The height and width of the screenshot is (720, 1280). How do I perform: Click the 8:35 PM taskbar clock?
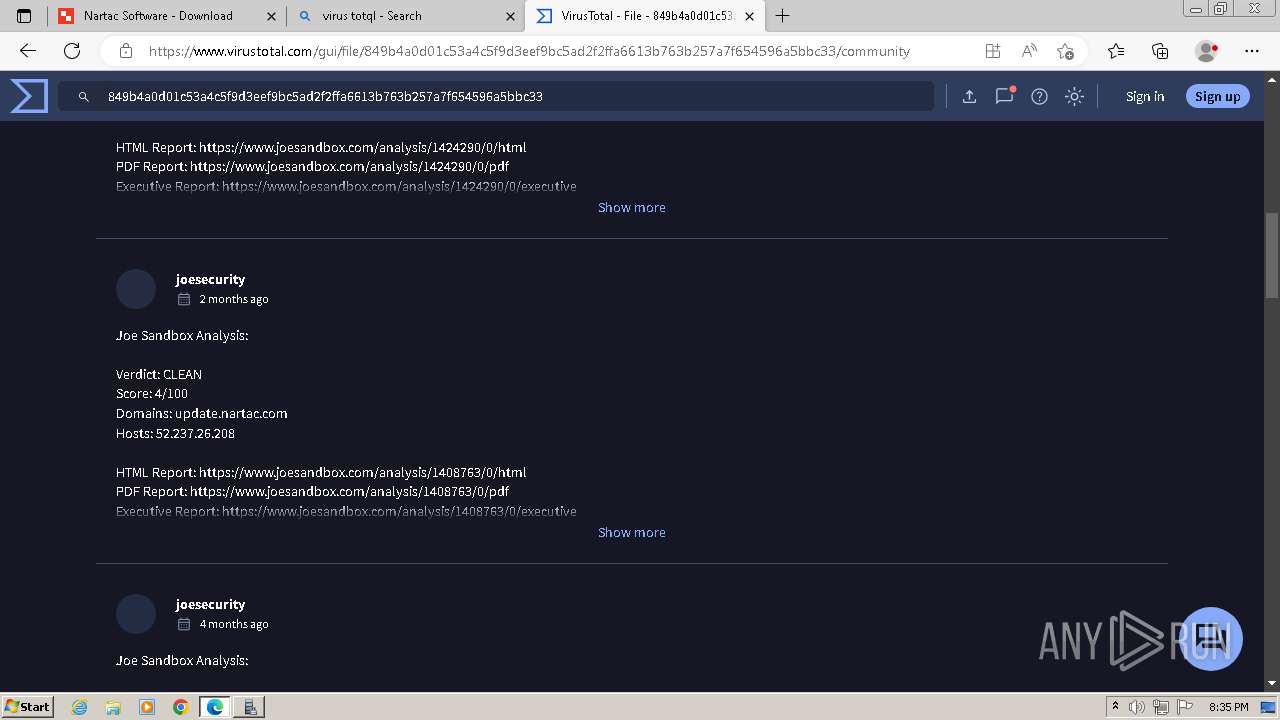[x=1228, y=707]
